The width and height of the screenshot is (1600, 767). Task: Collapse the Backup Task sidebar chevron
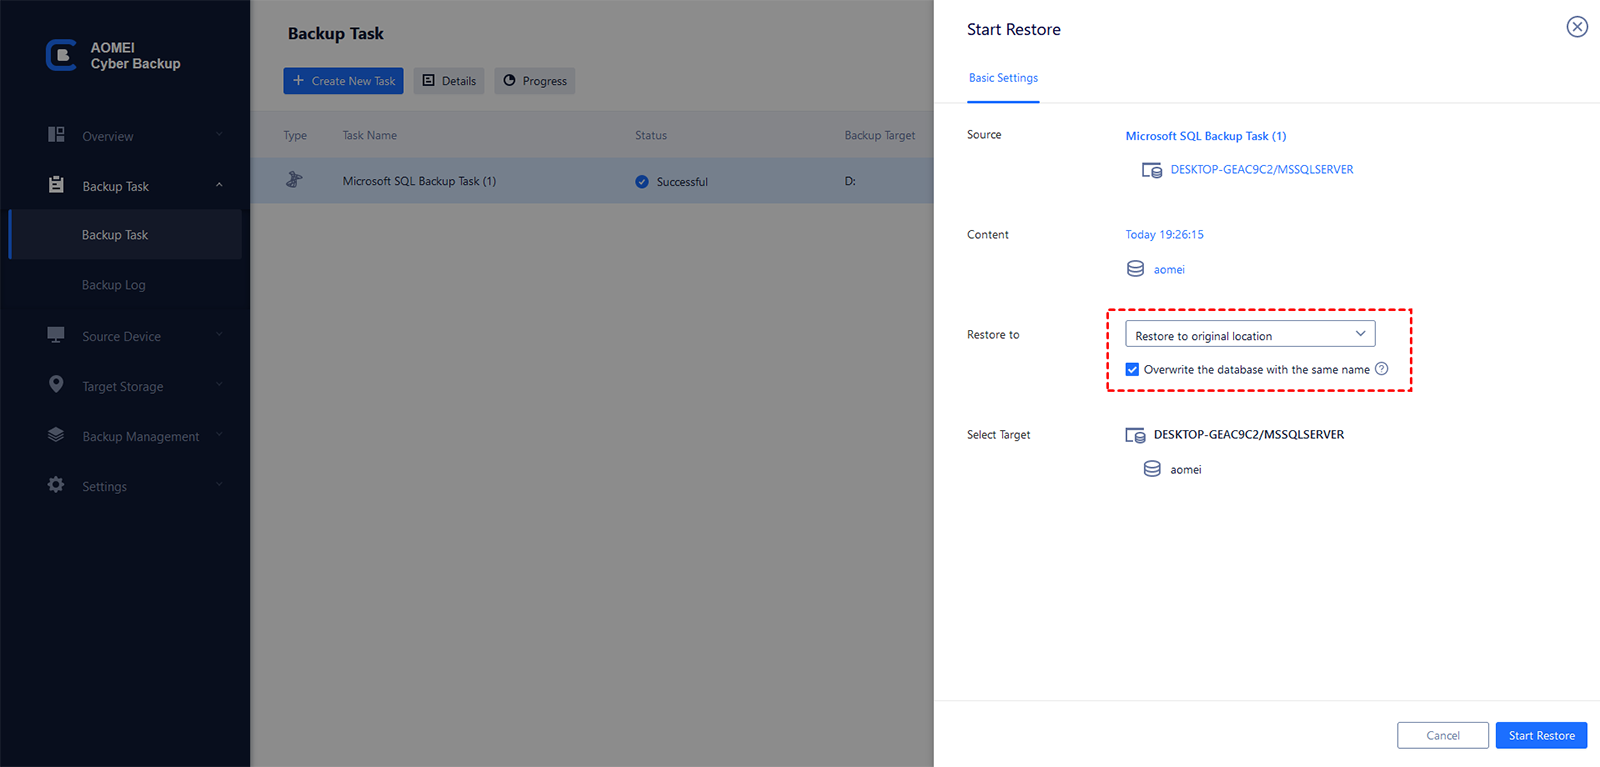[219, 185]
